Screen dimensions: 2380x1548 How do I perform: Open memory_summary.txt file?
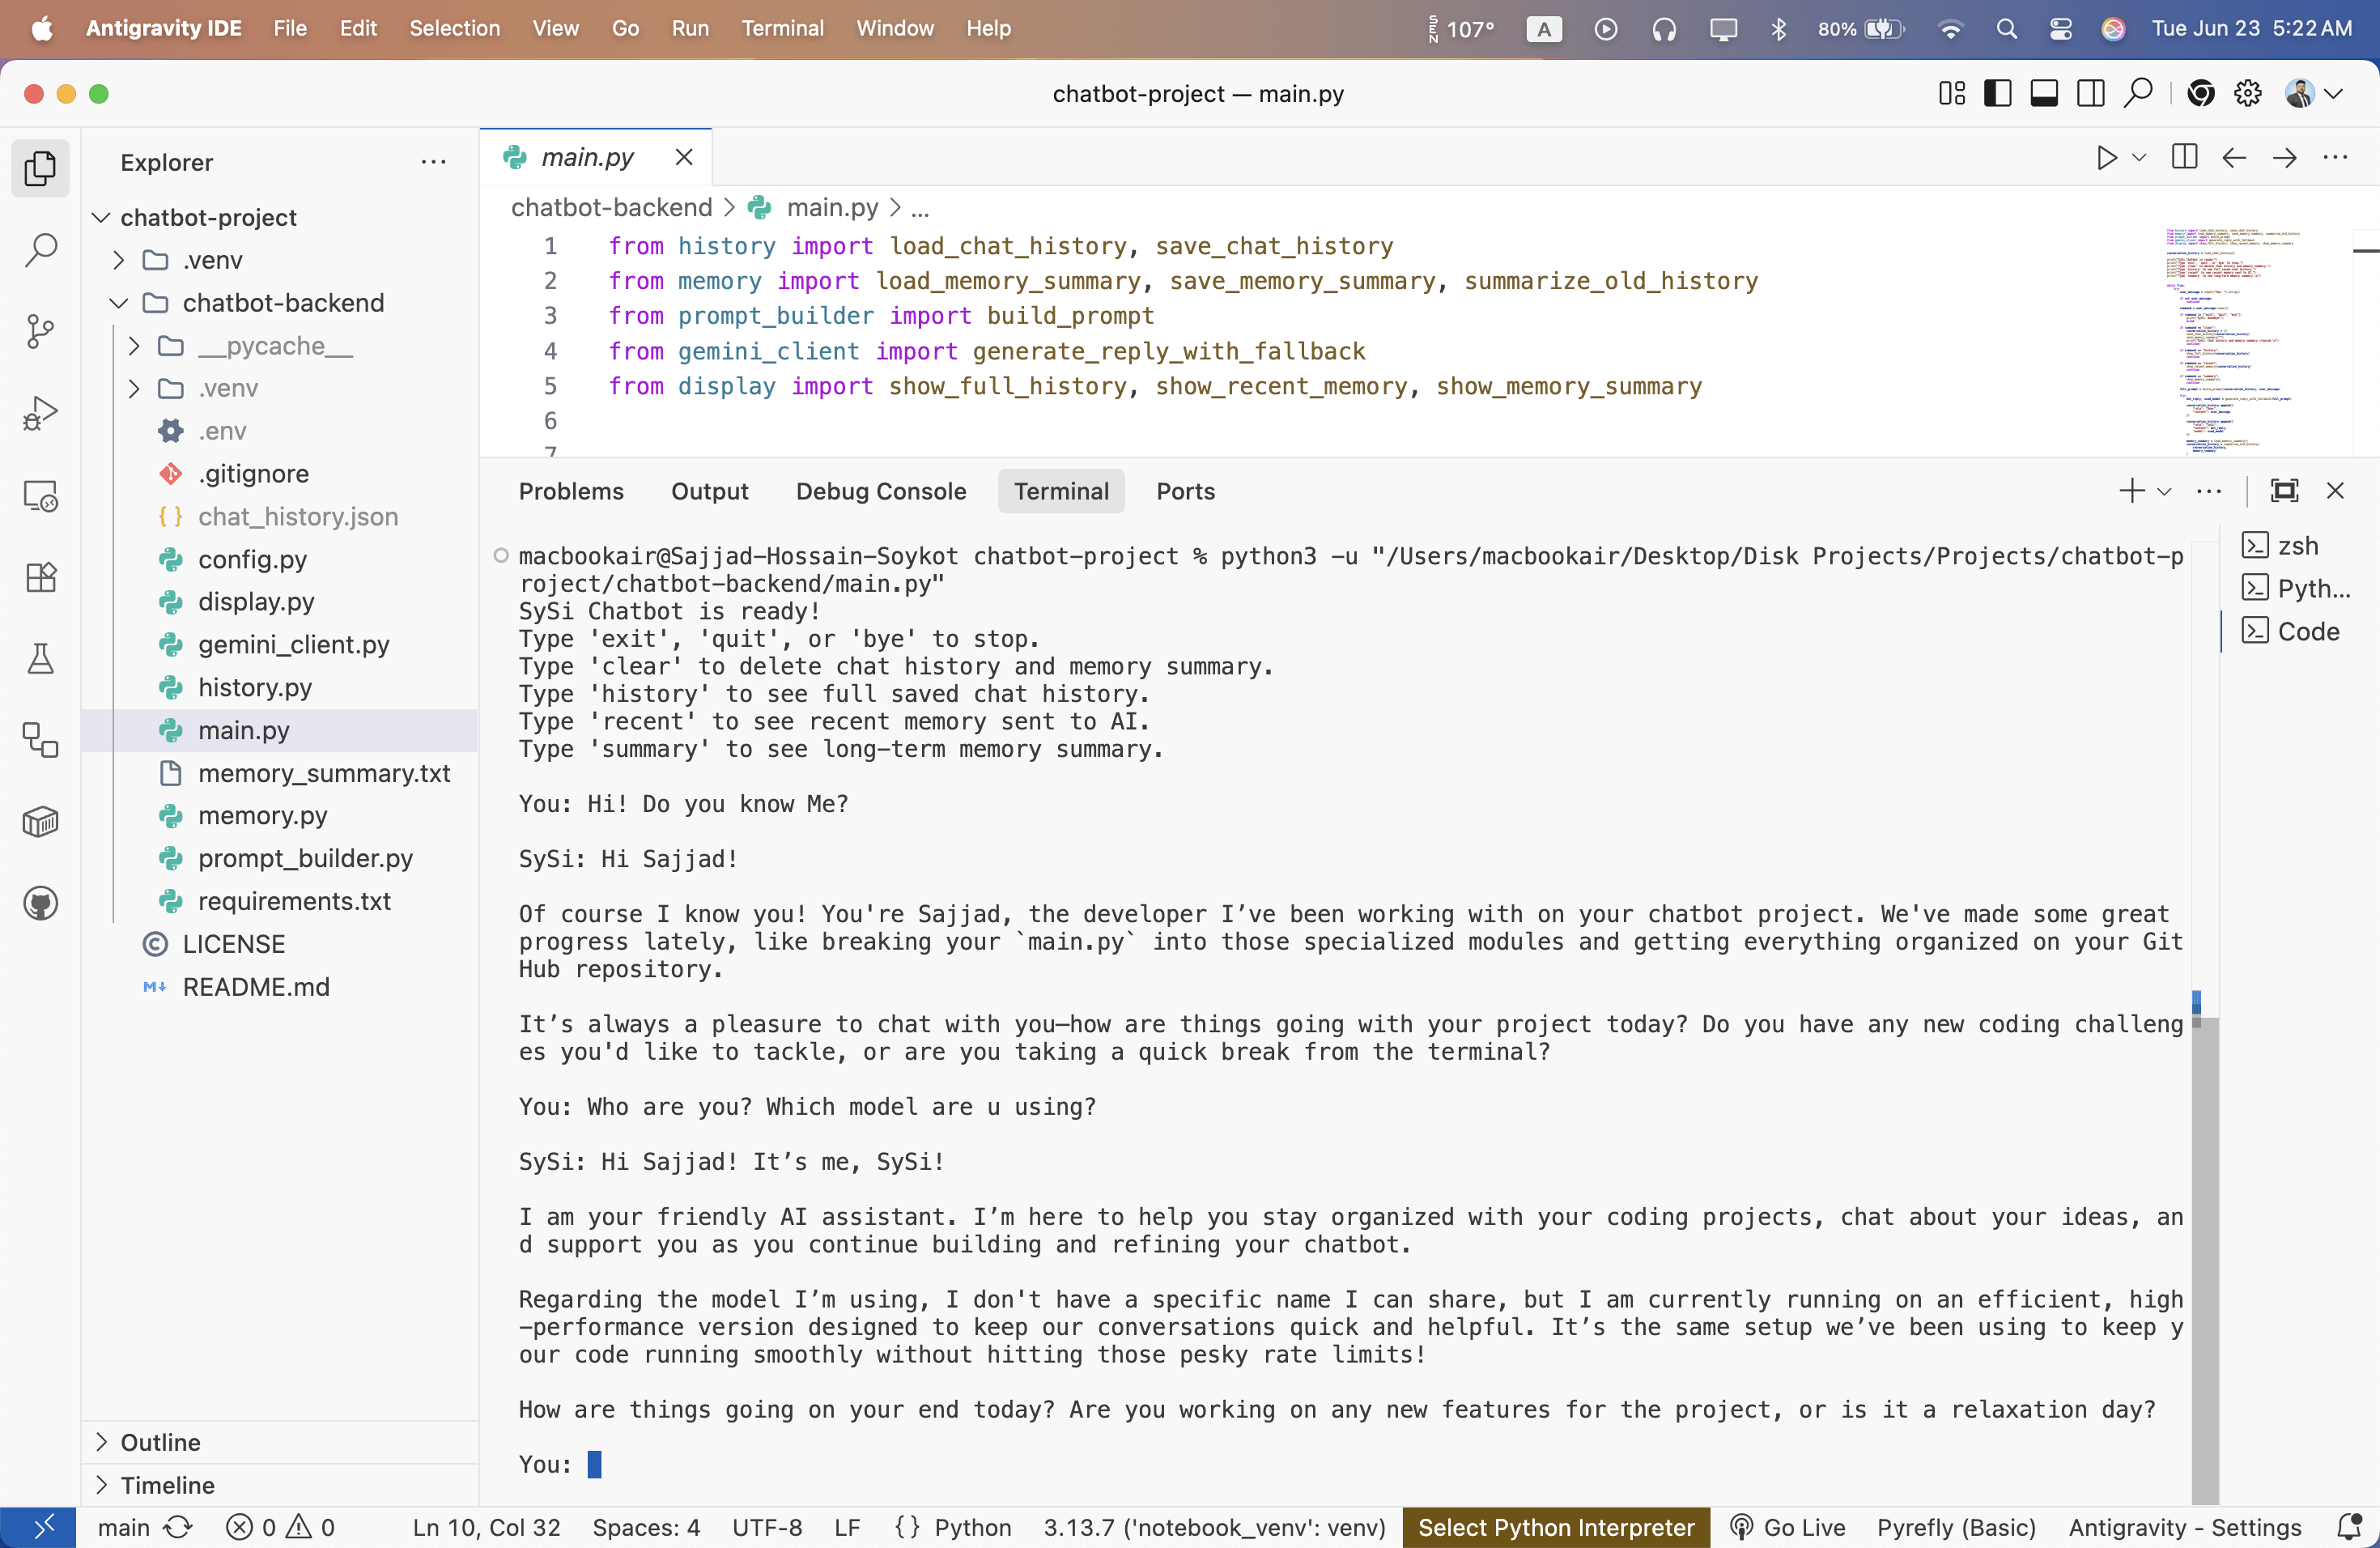[323, 773]
